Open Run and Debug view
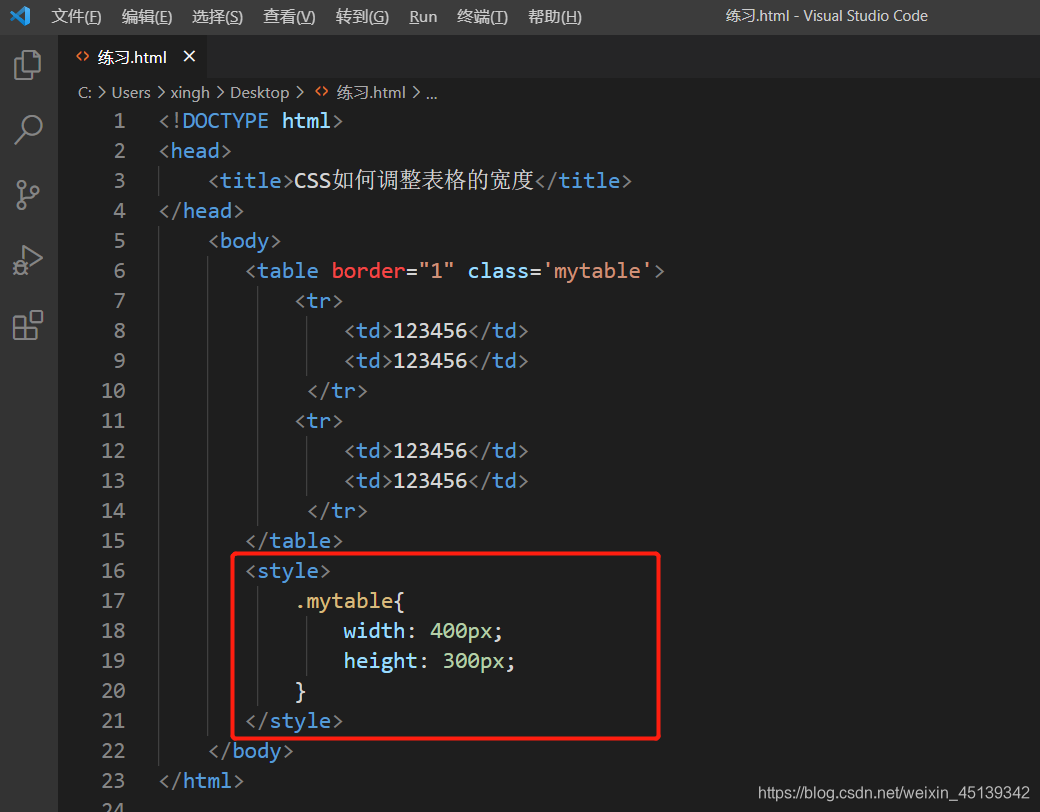 27,260
